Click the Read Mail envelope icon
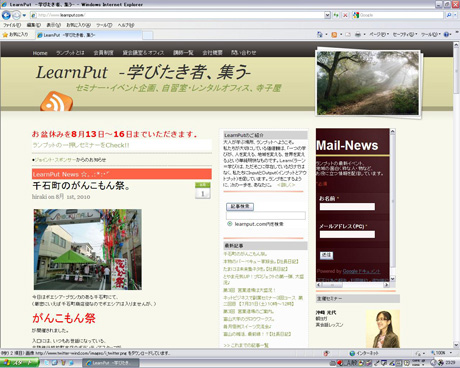The height and width of the screenshot is (368, 460). pos(348,35)
